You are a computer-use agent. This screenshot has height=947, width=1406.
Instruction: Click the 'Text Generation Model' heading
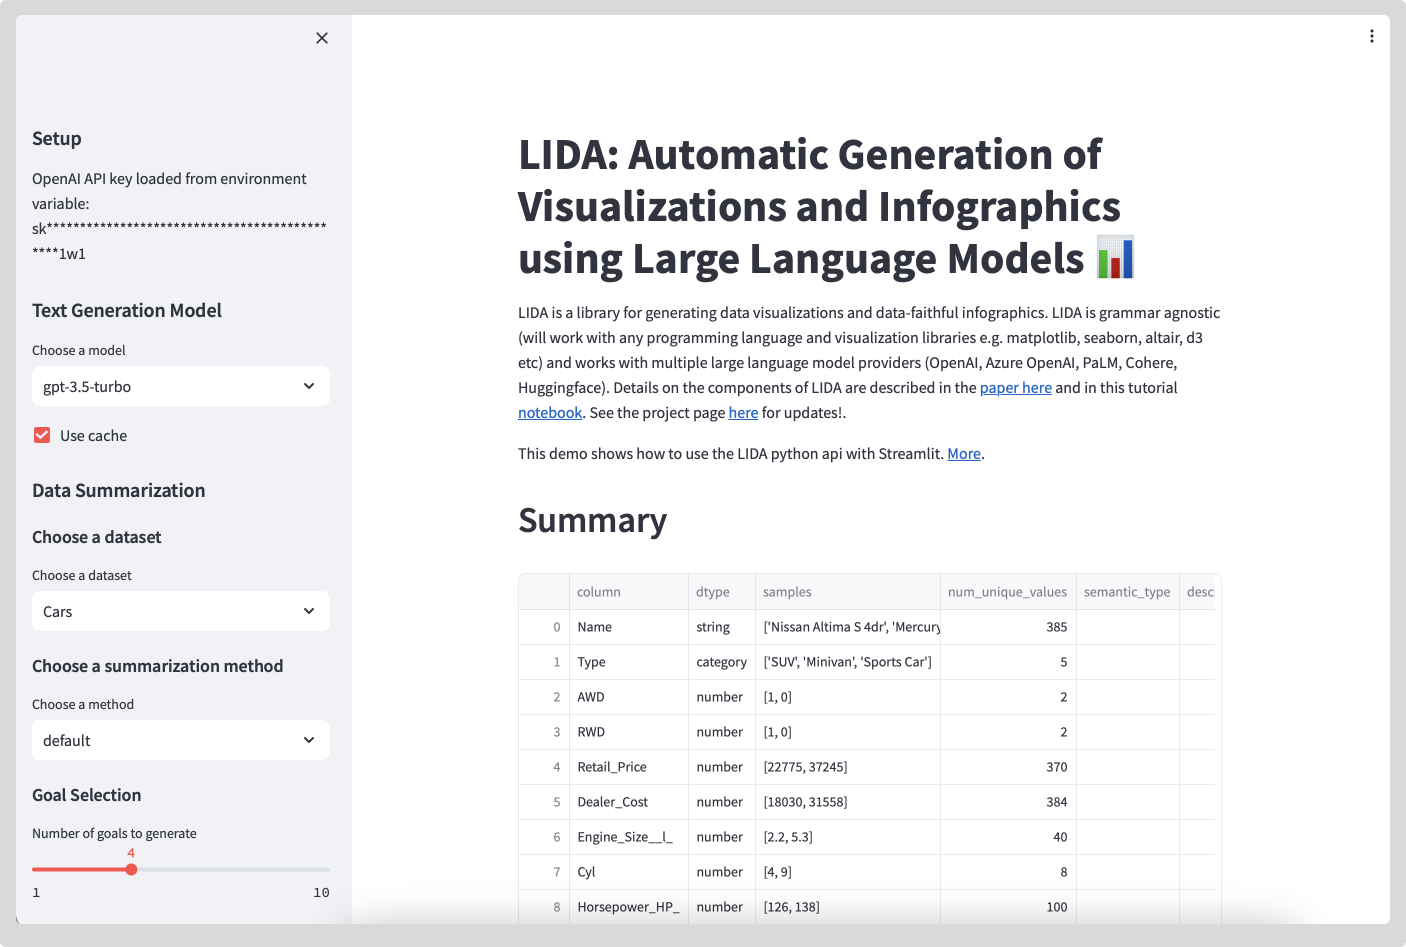pos(127,311)
